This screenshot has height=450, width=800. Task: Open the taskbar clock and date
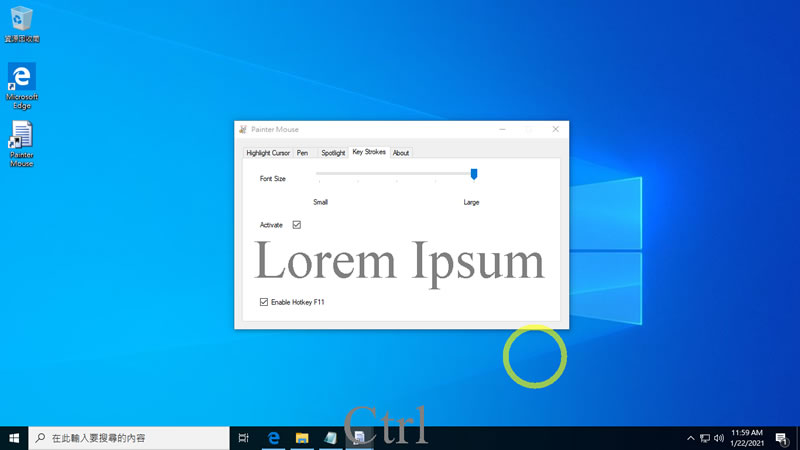pos(746,438)
